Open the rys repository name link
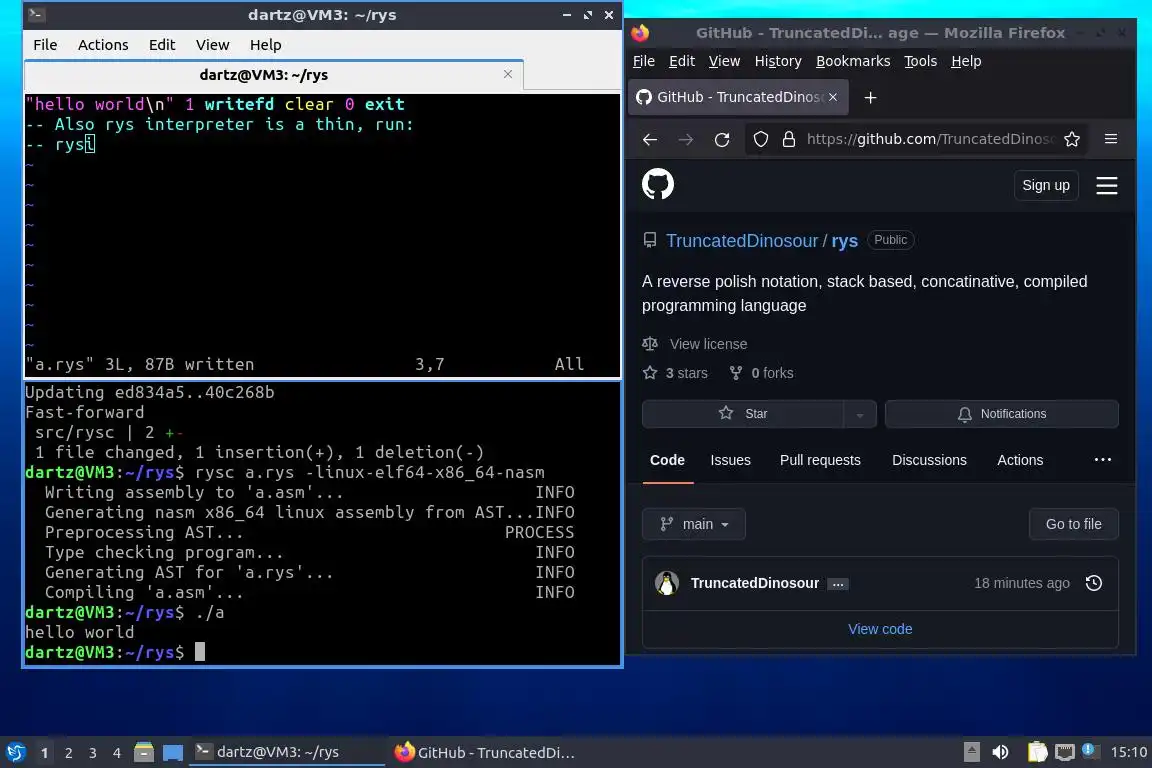The image size is (1152, 768). click(x=845, y=241)
